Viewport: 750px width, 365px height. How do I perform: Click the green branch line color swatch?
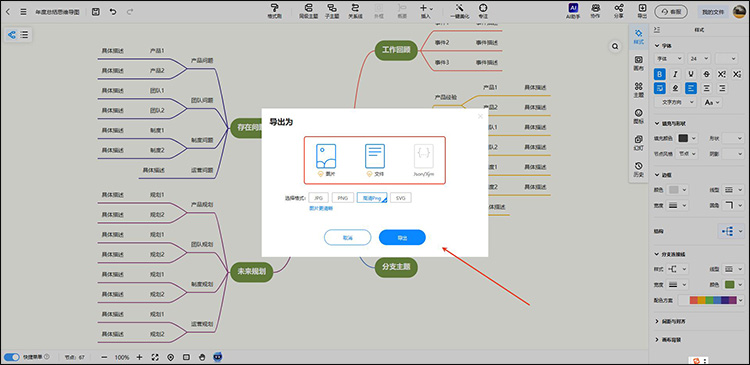coord(729,284)
